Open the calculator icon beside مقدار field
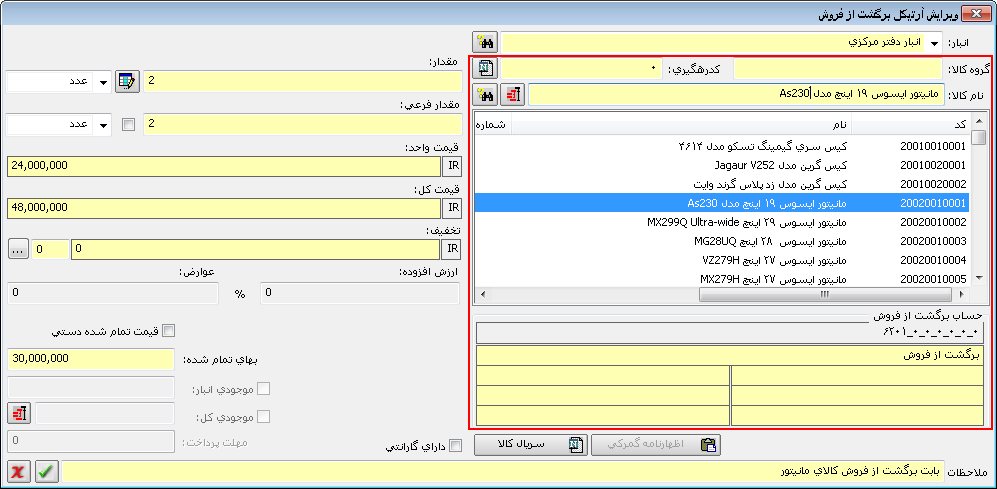 (127, 81)
